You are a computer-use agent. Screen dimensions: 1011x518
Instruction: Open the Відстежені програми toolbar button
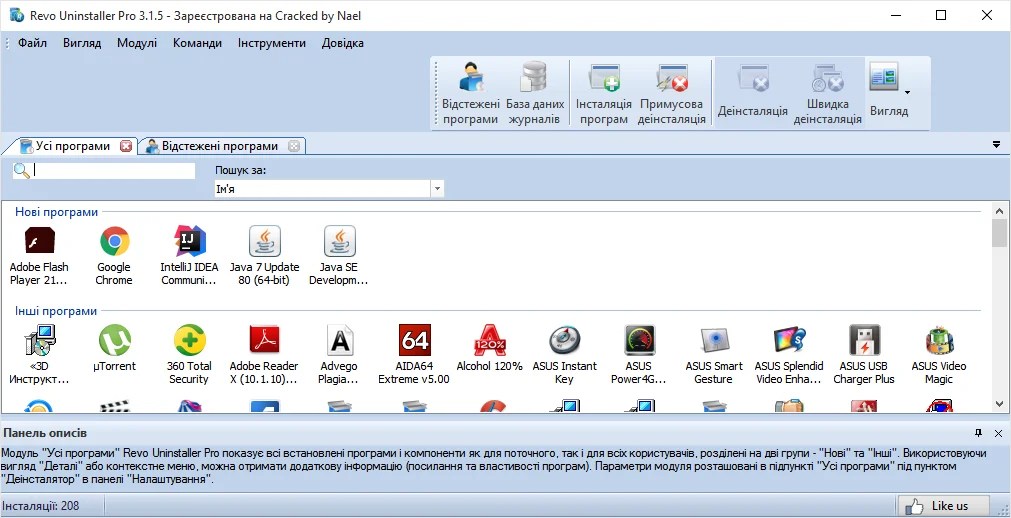[471, 94]
